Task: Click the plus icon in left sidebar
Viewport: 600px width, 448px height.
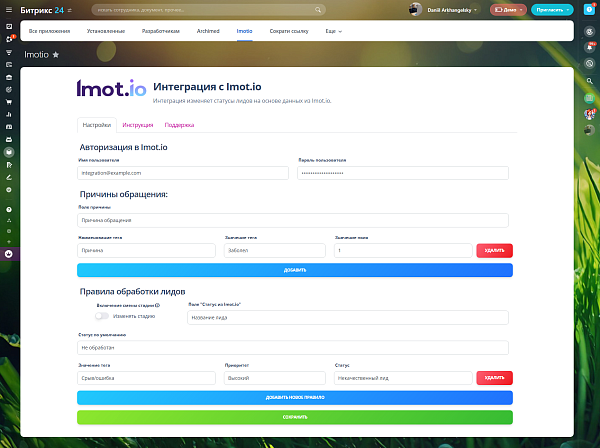Action: point(9,242)
